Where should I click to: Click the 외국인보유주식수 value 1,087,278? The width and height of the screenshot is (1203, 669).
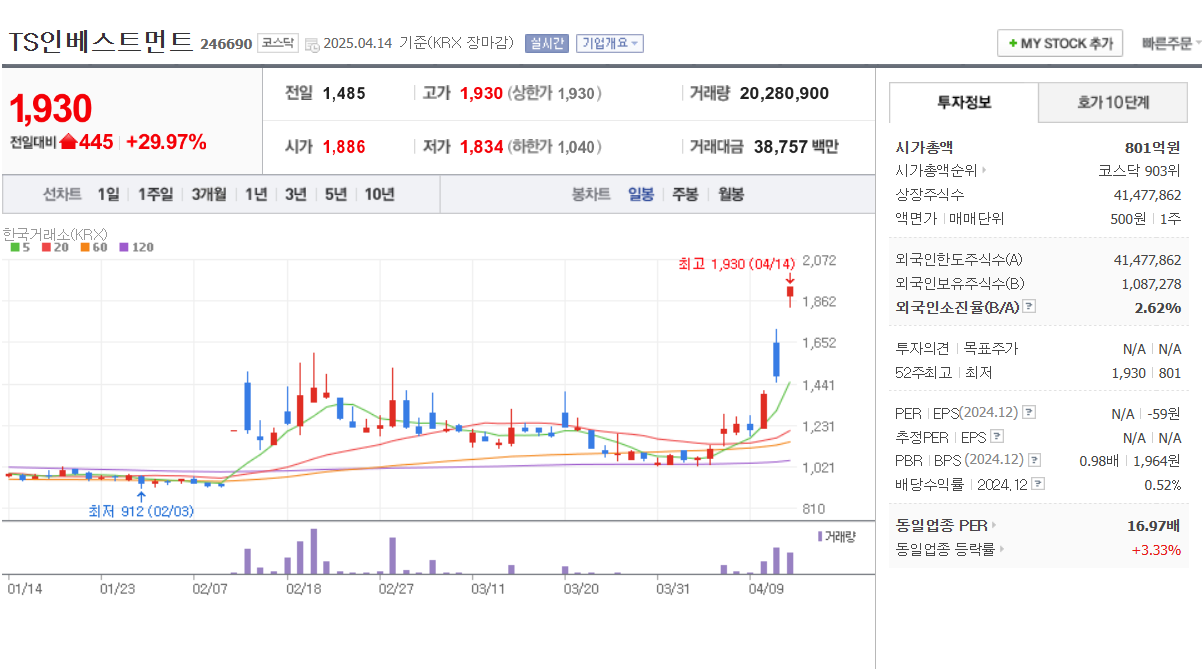pyautogui.click(x=1151, y=284)
